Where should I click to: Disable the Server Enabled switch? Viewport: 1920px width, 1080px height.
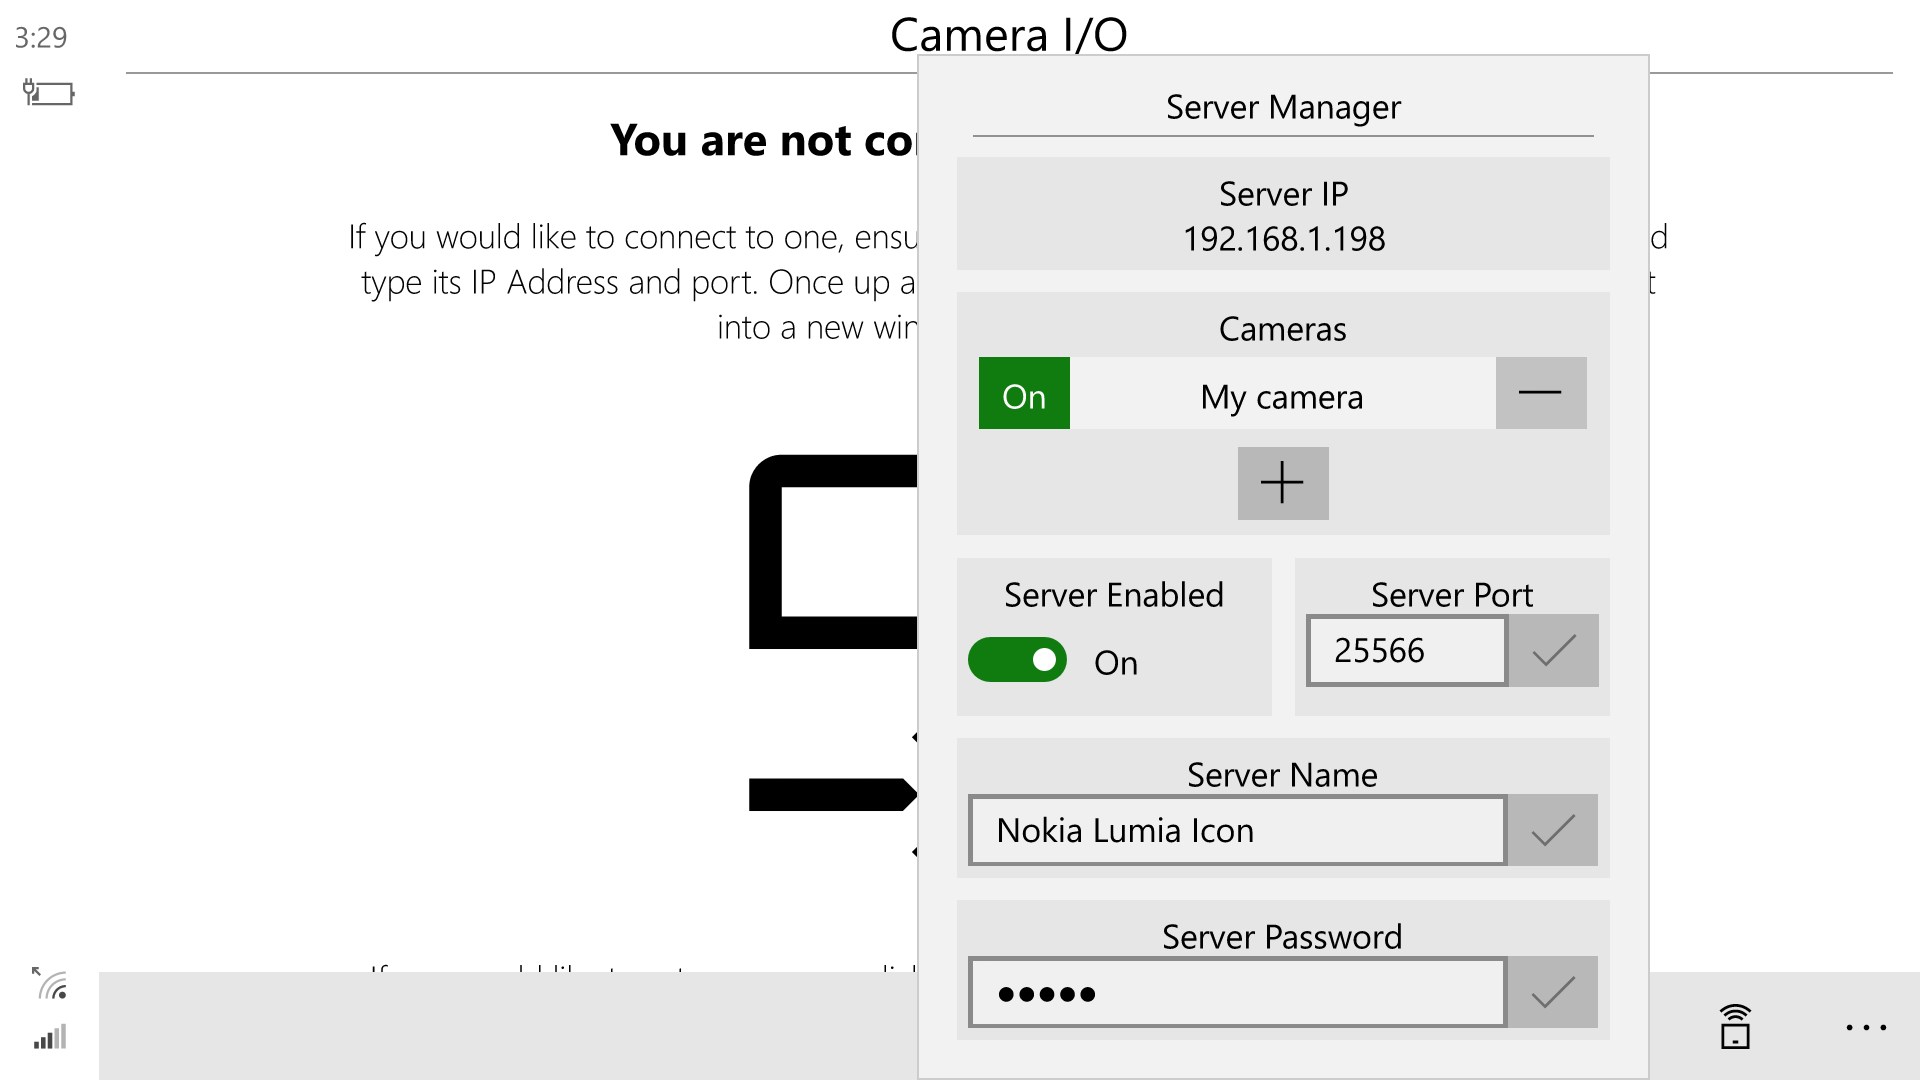pyautogui.click(x=1017, y=660)
